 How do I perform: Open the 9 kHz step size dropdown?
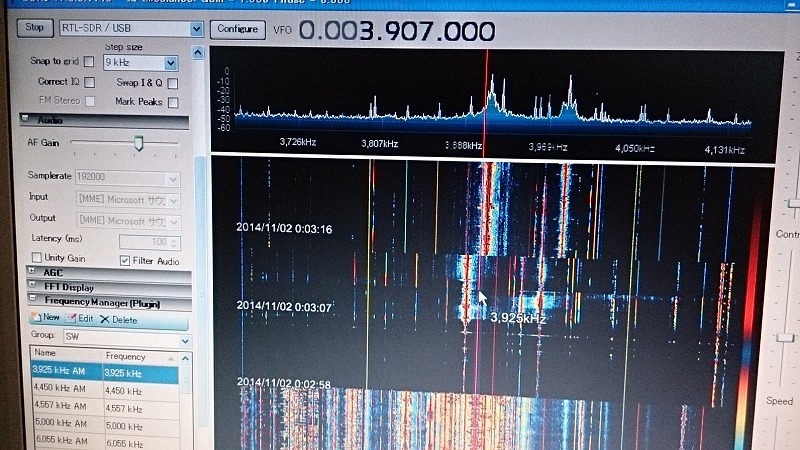(x=140, y=63)
